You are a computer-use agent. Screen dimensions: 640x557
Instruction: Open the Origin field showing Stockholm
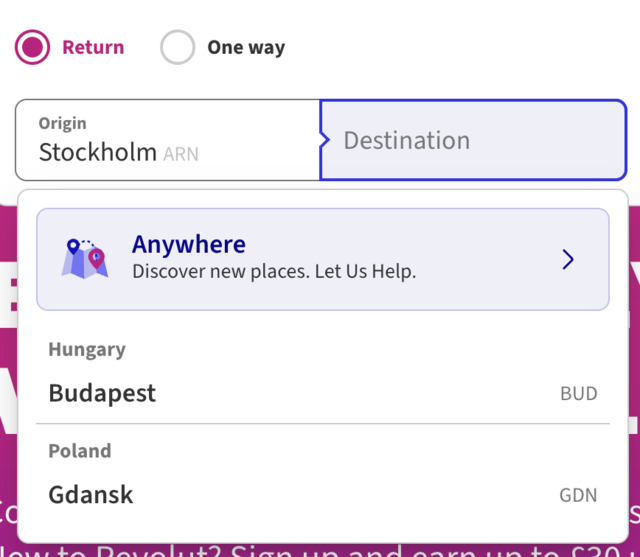click(x=168, y=140)
